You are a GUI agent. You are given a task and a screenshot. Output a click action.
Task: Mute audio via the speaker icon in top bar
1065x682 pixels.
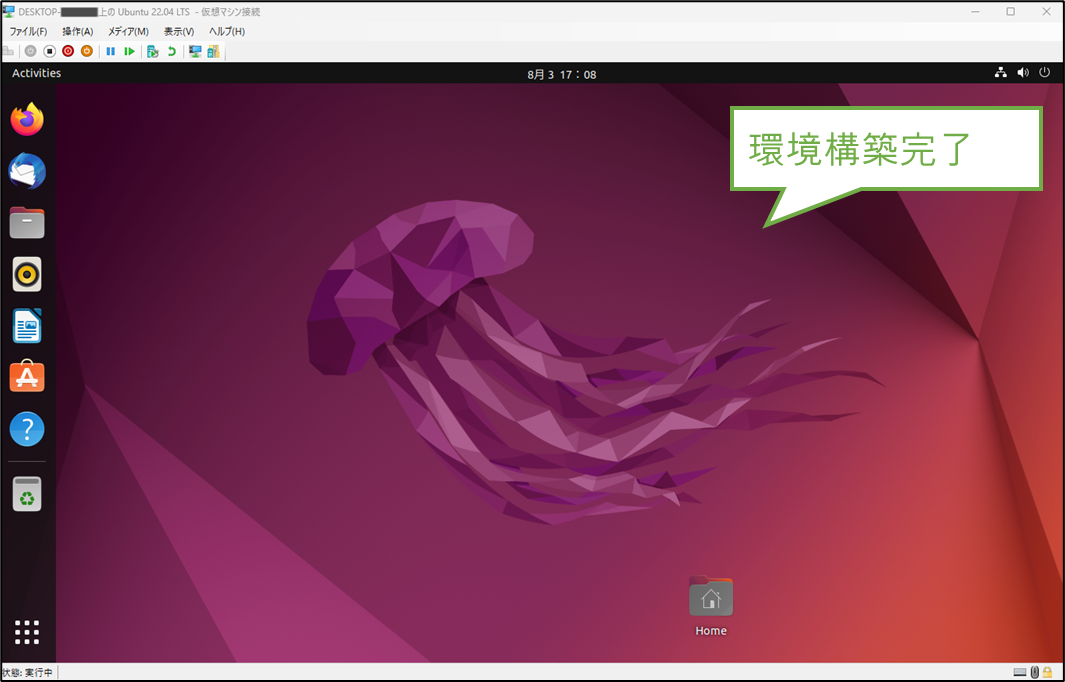(x=1022, y=72)
